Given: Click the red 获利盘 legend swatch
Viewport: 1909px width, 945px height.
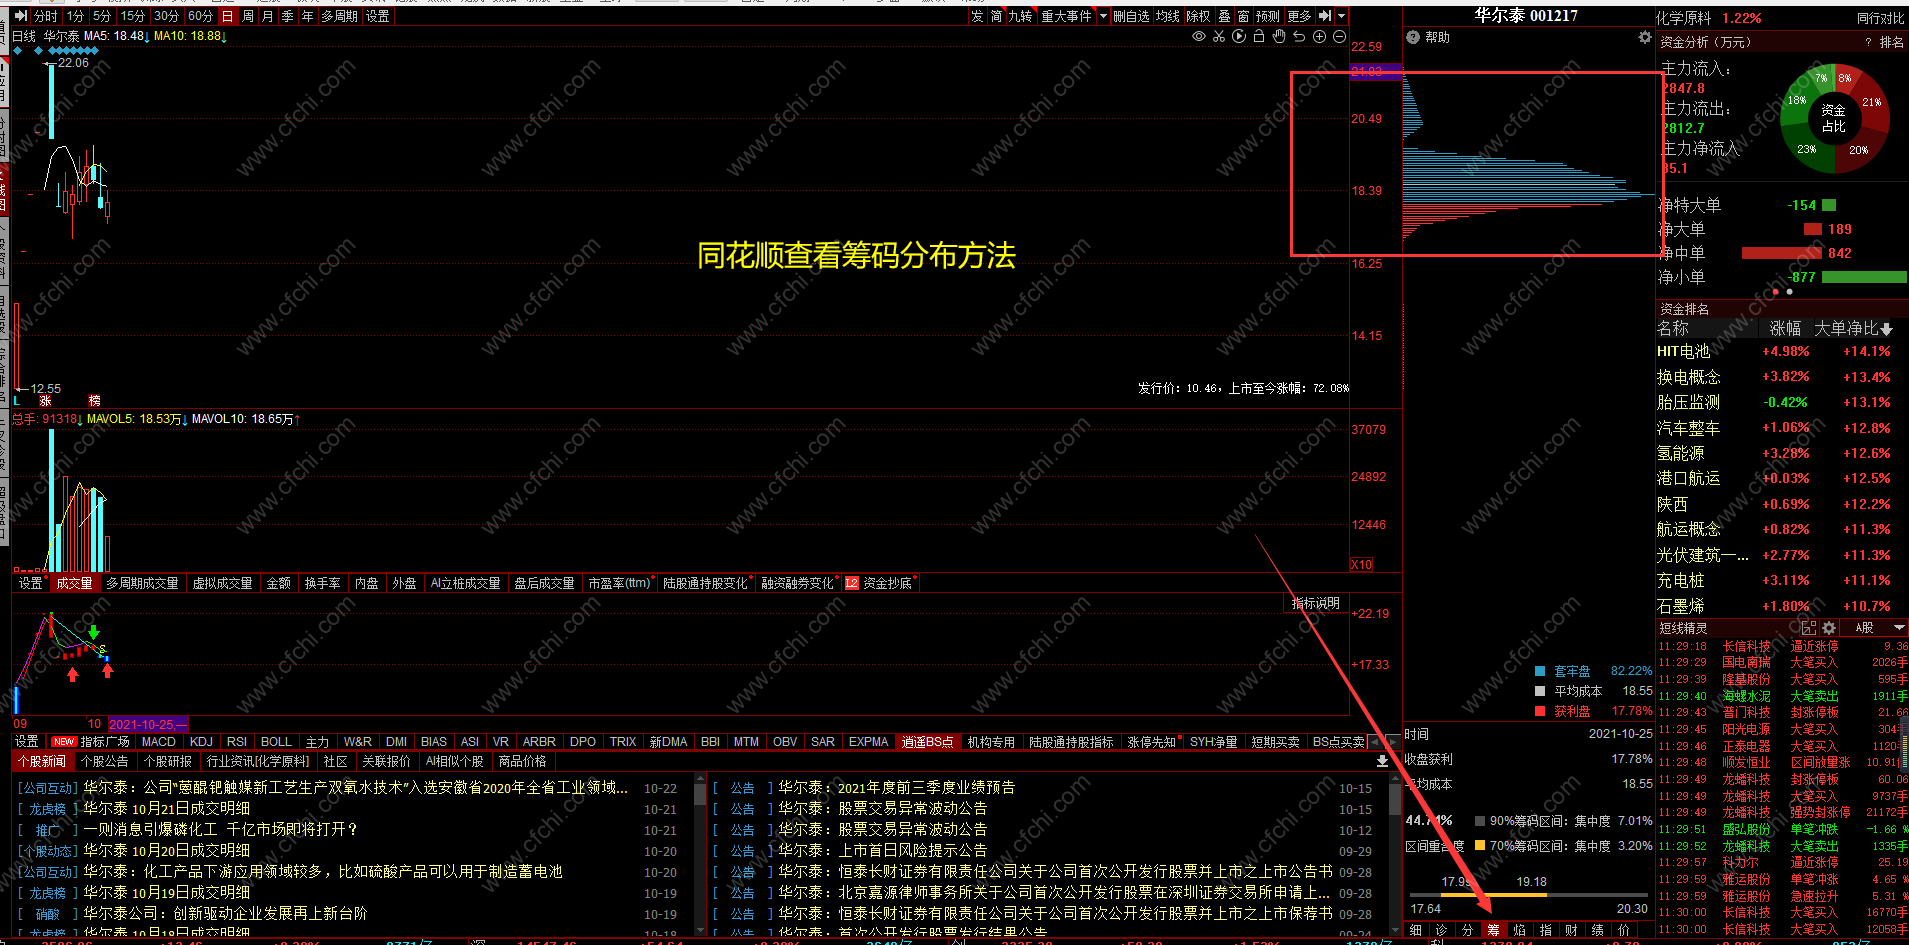Looking at the screenshot, I should (x=1540, y=711).
